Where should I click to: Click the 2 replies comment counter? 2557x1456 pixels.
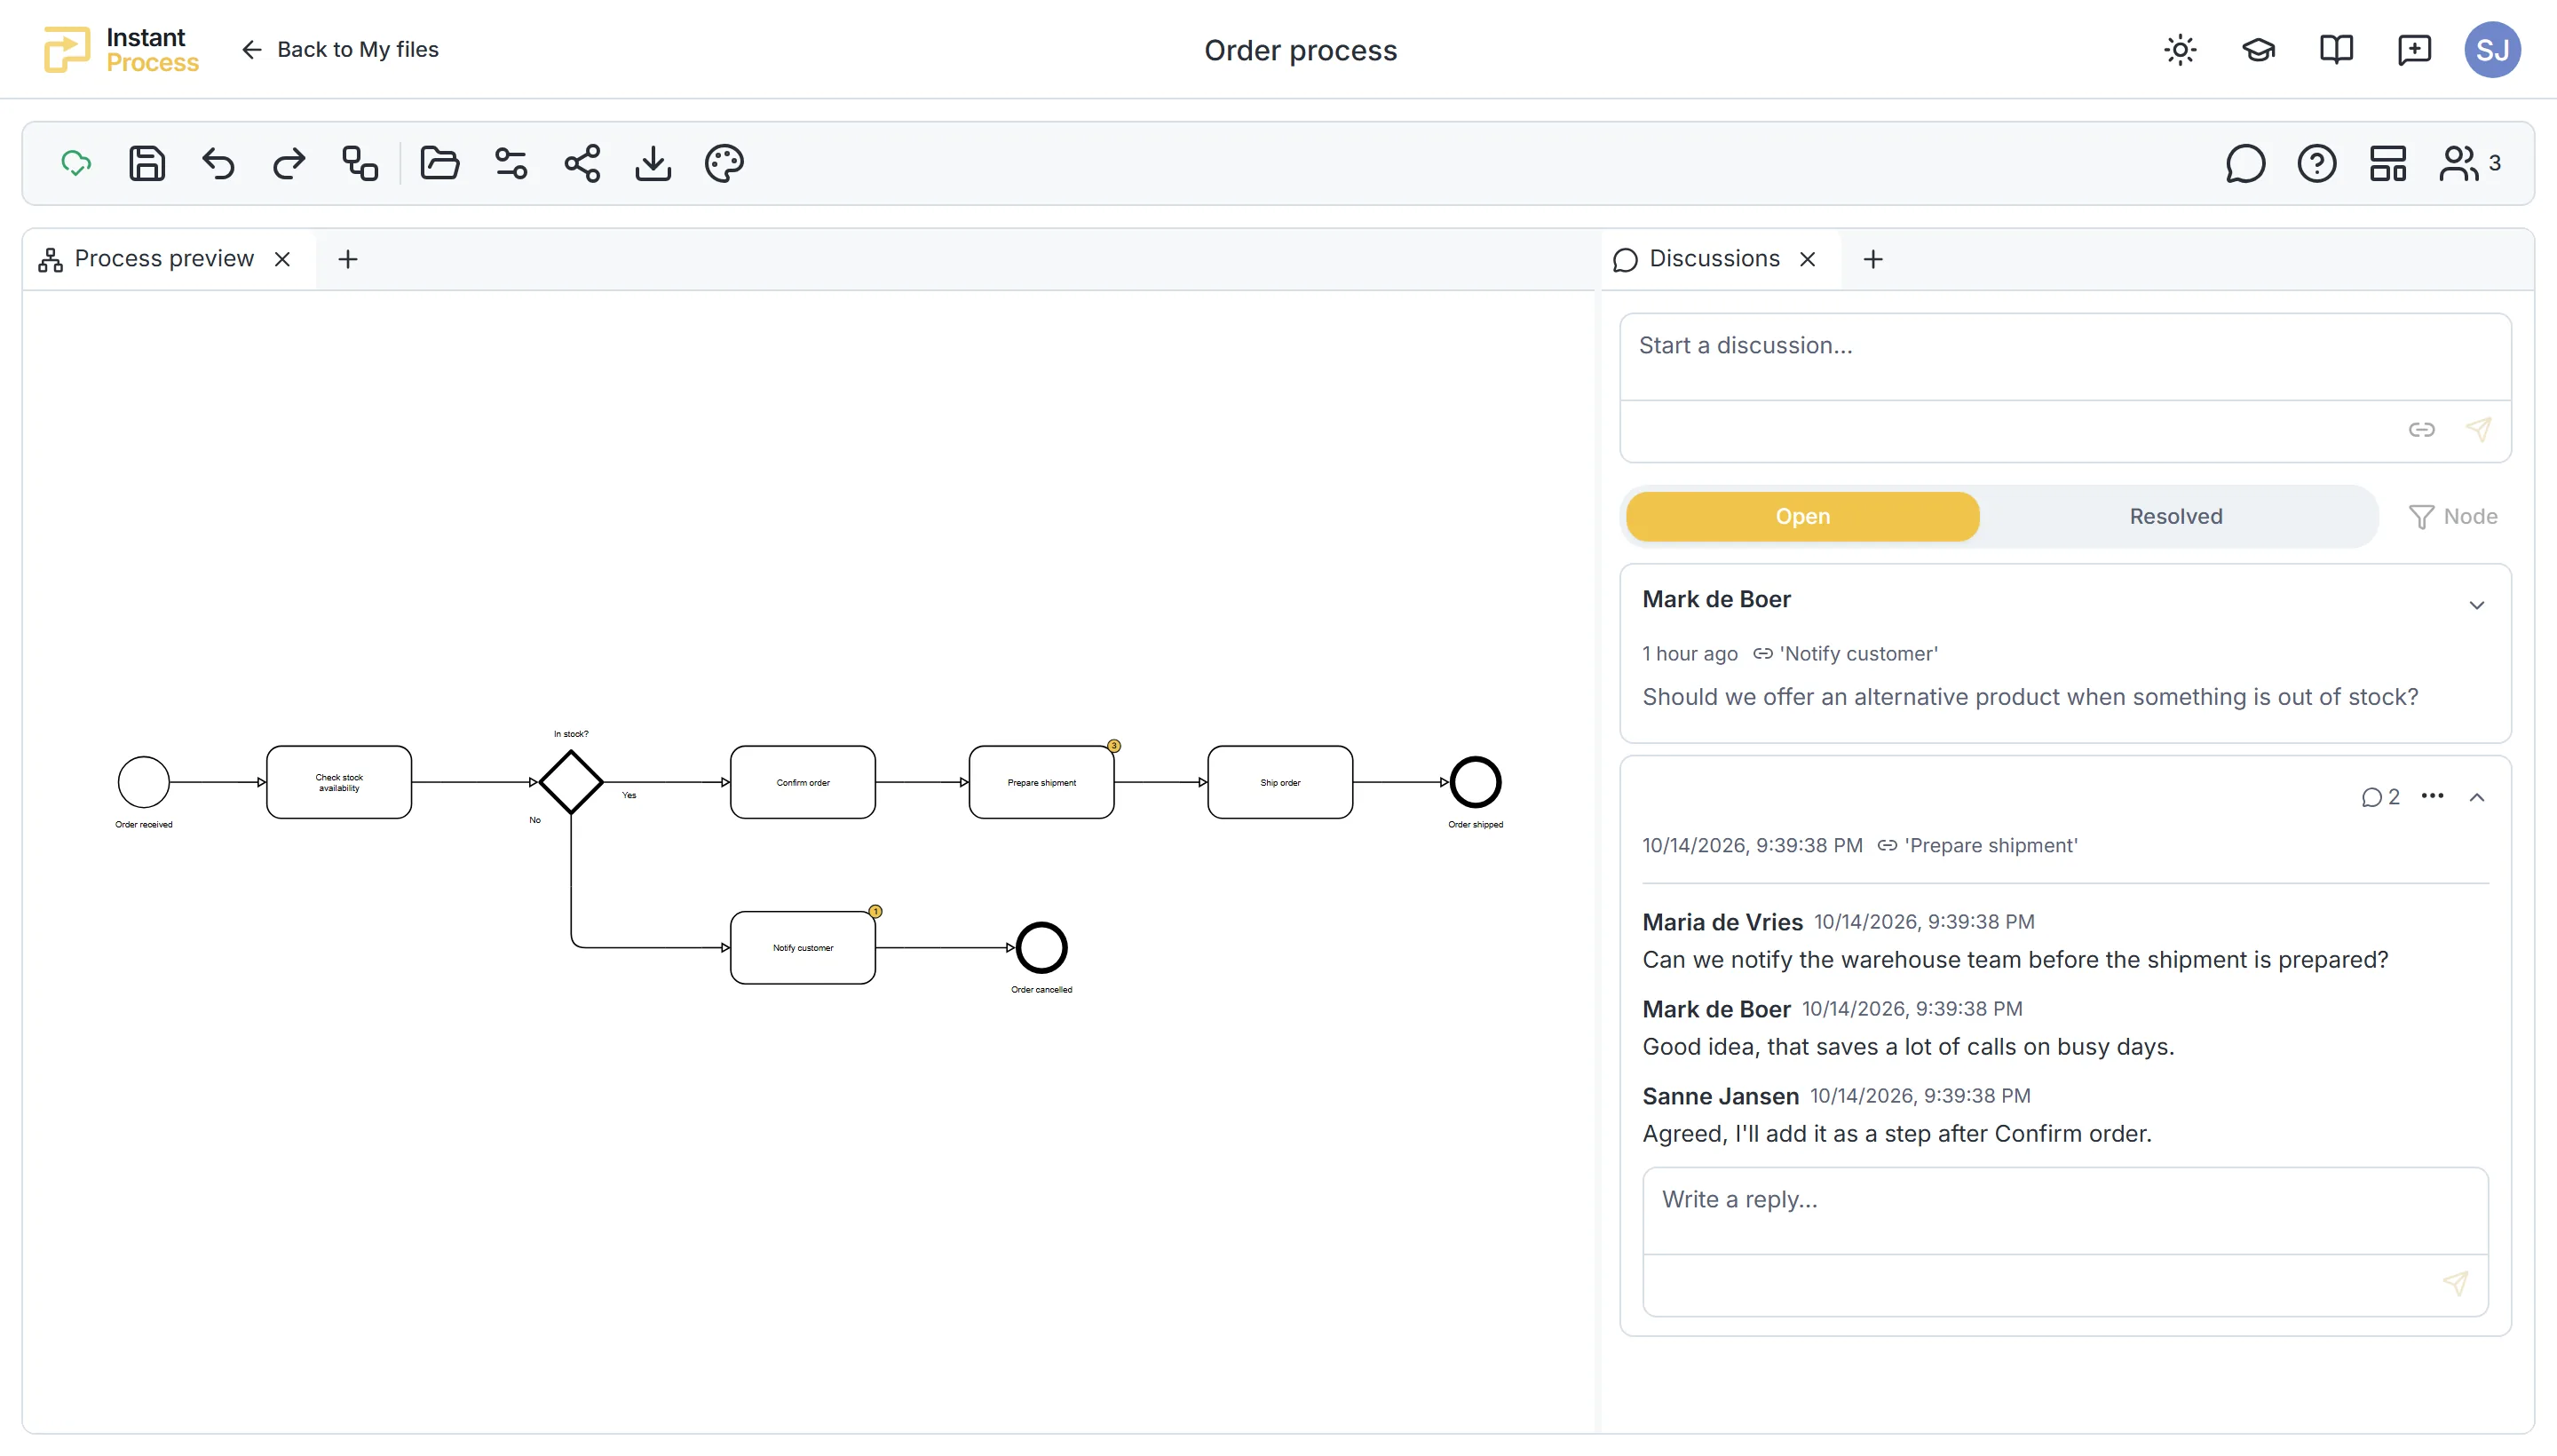click(x=2380, y=797)
